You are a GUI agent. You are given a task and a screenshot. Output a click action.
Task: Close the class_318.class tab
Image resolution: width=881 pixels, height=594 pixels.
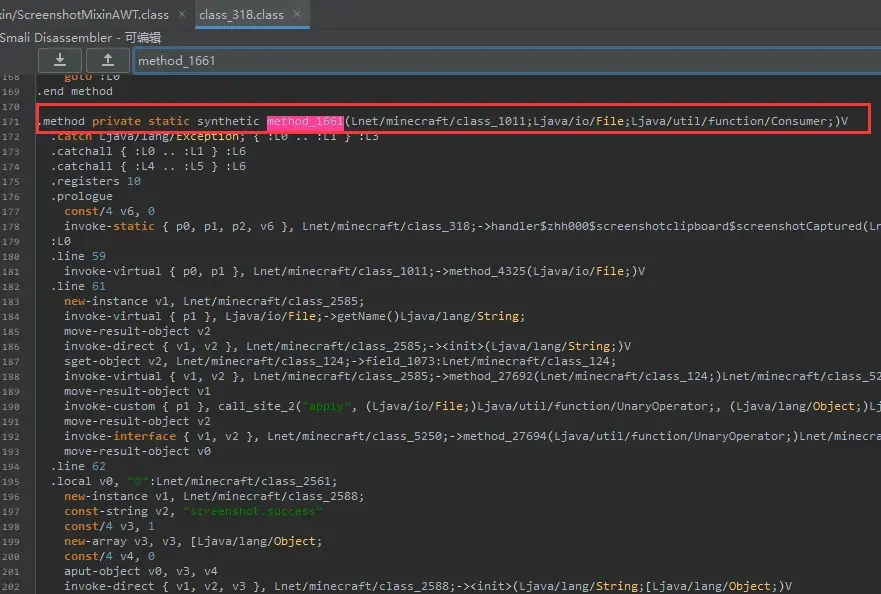tap(297, 15)
